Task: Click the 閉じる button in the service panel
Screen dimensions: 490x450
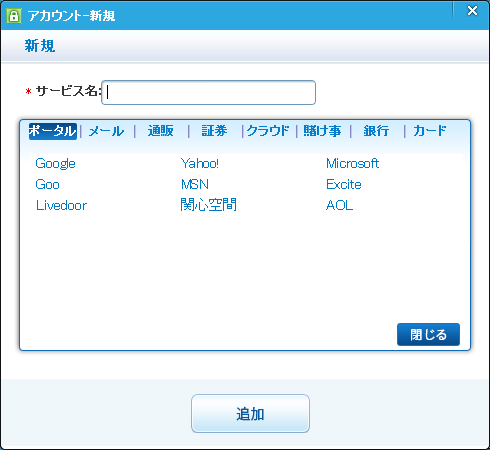Action: click(x=428, y=334)
